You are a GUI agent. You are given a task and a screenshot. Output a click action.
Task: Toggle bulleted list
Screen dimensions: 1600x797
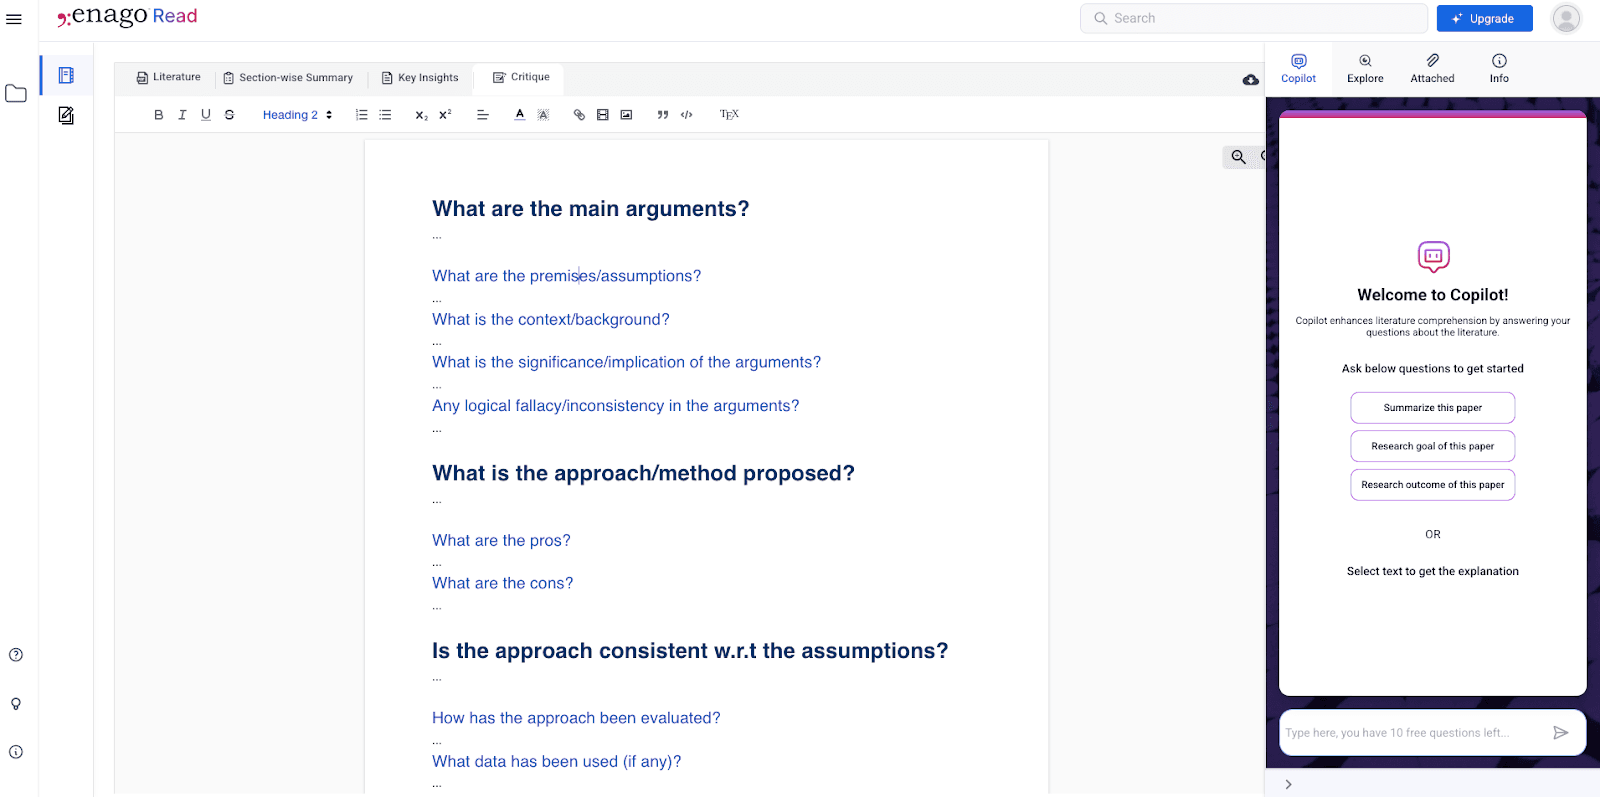tap(385, 115)
